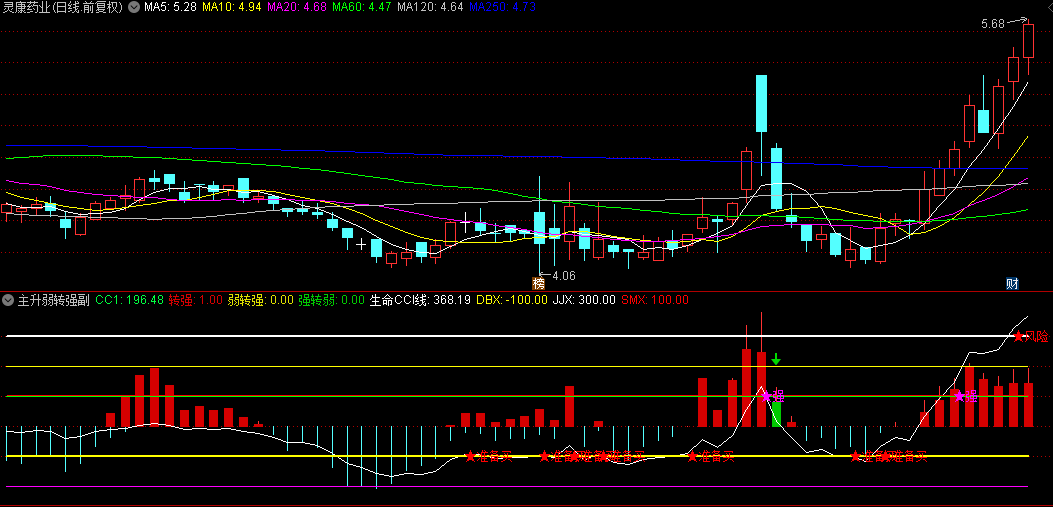Click the 强转弱: 0.00 value
Viewport: 1053px width, 507px height.
332,300
